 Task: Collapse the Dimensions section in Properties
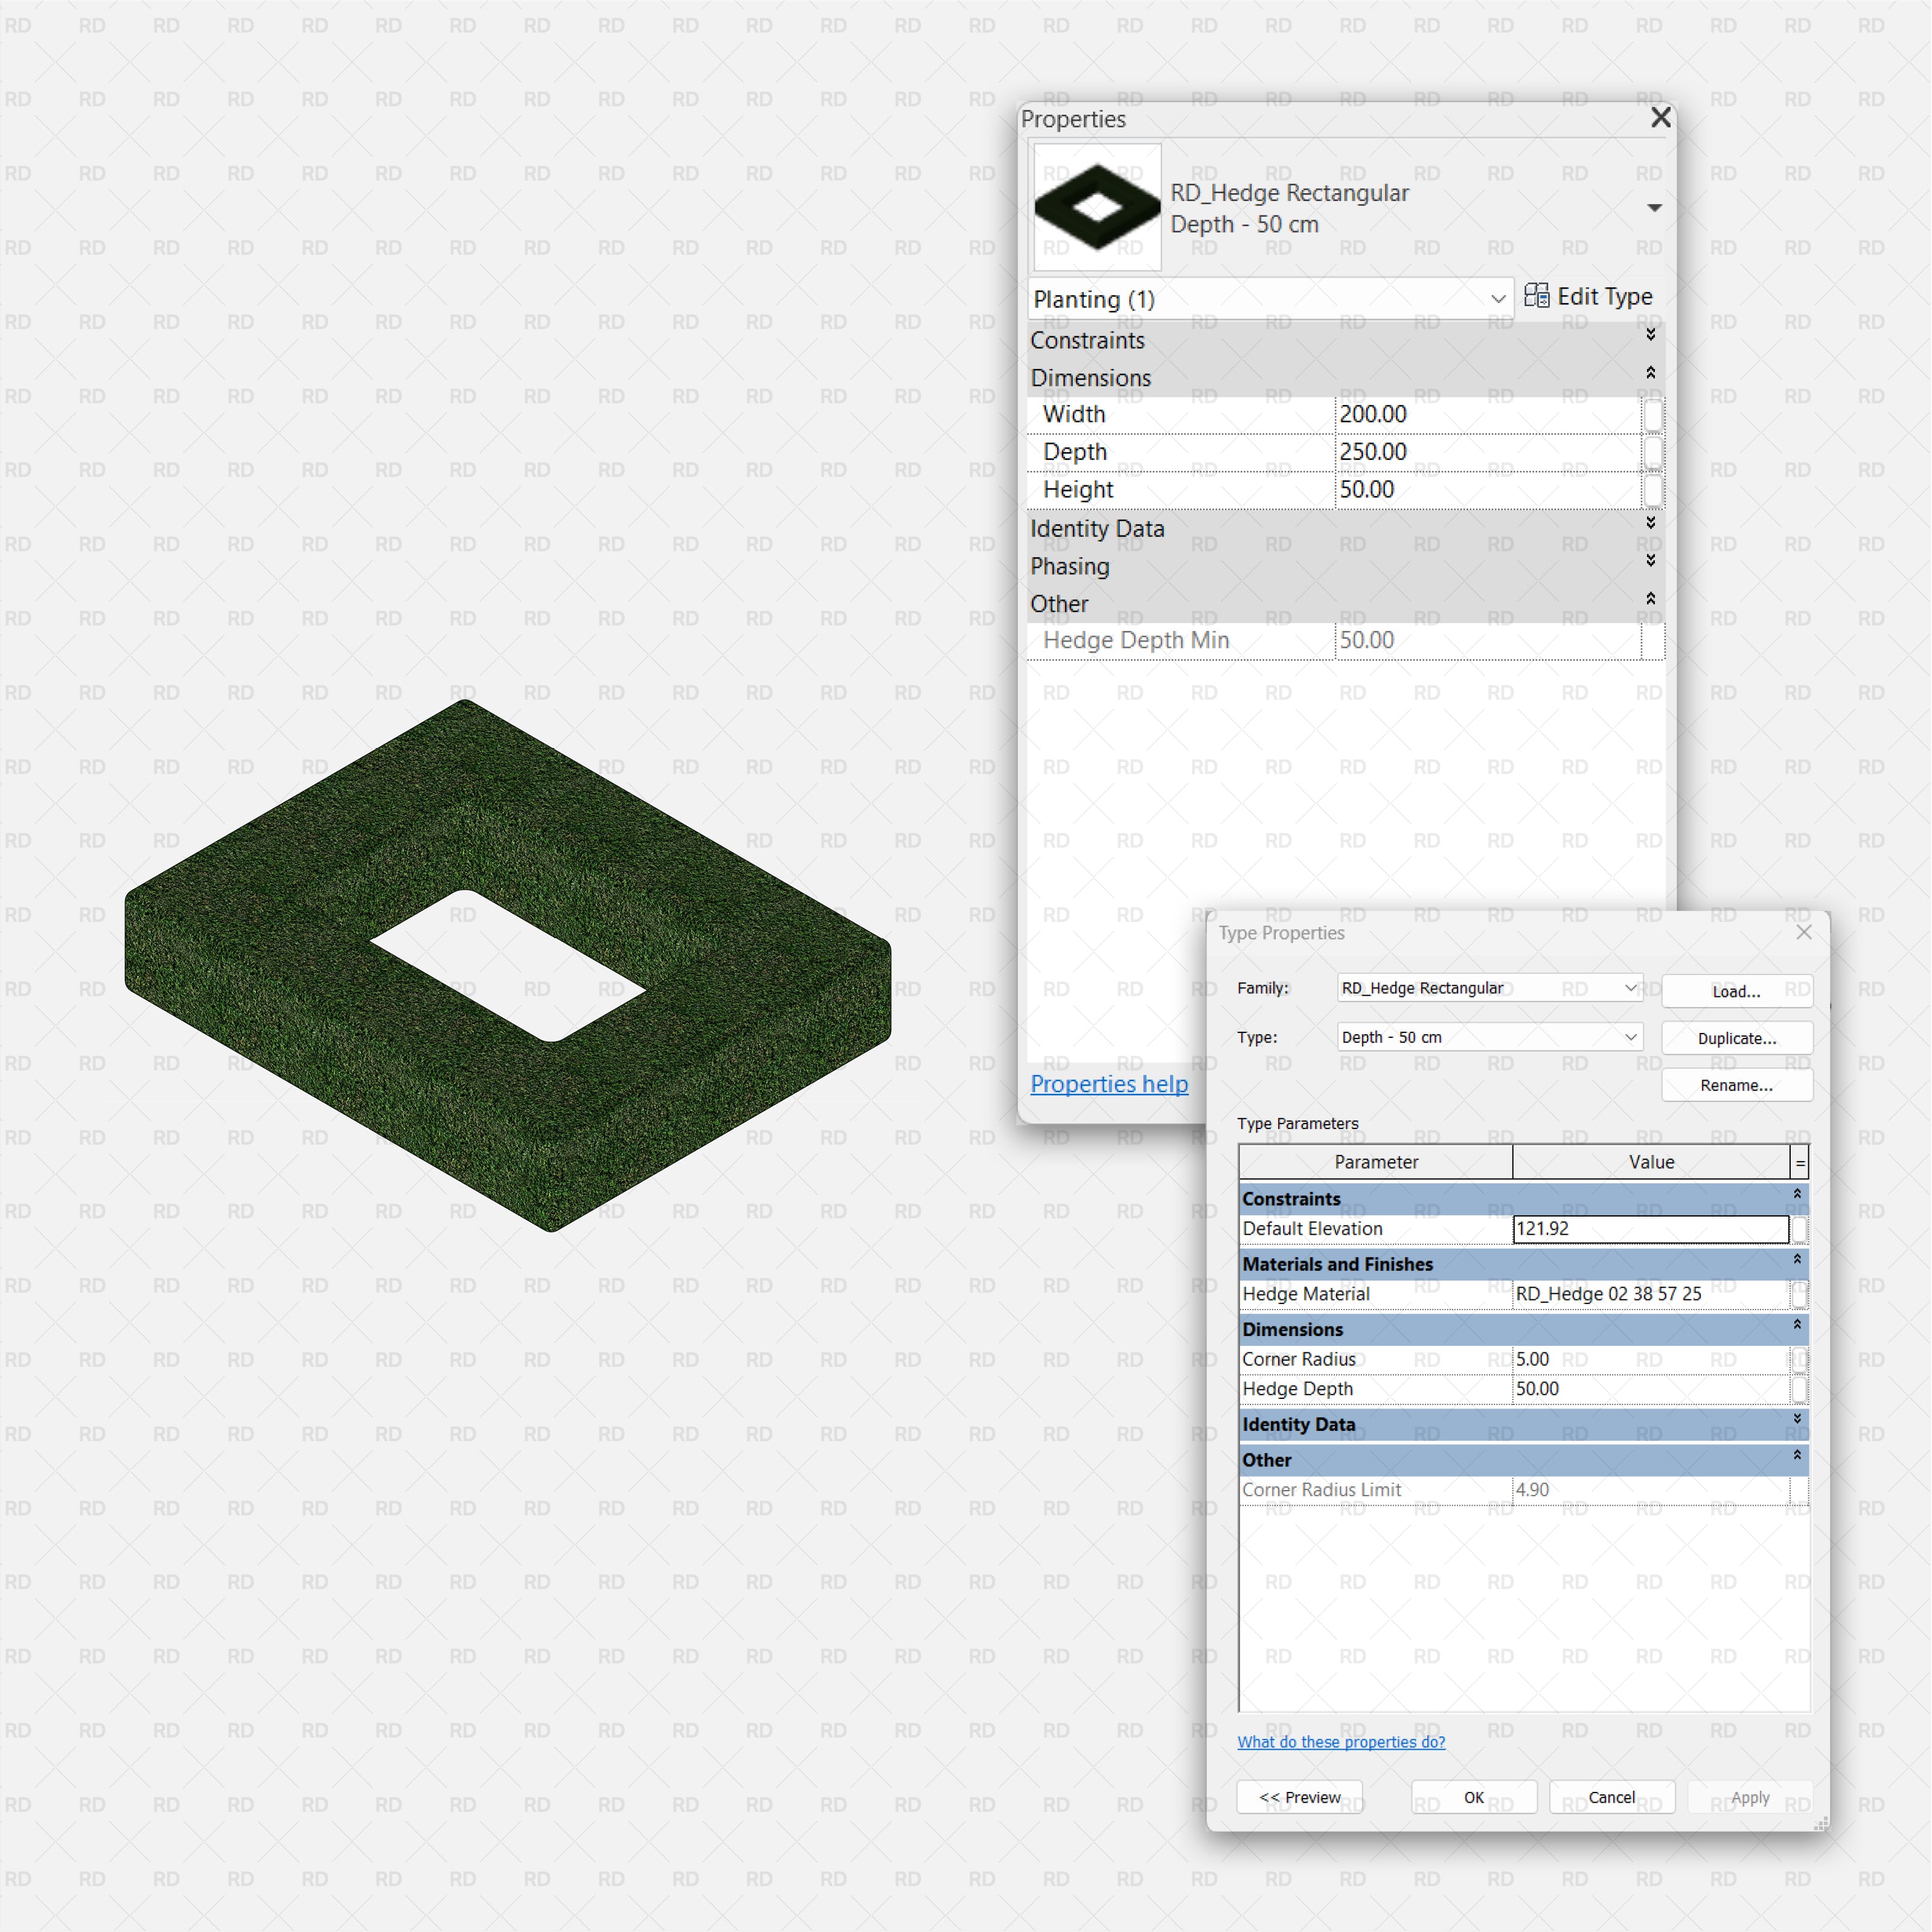(1650, 373)
